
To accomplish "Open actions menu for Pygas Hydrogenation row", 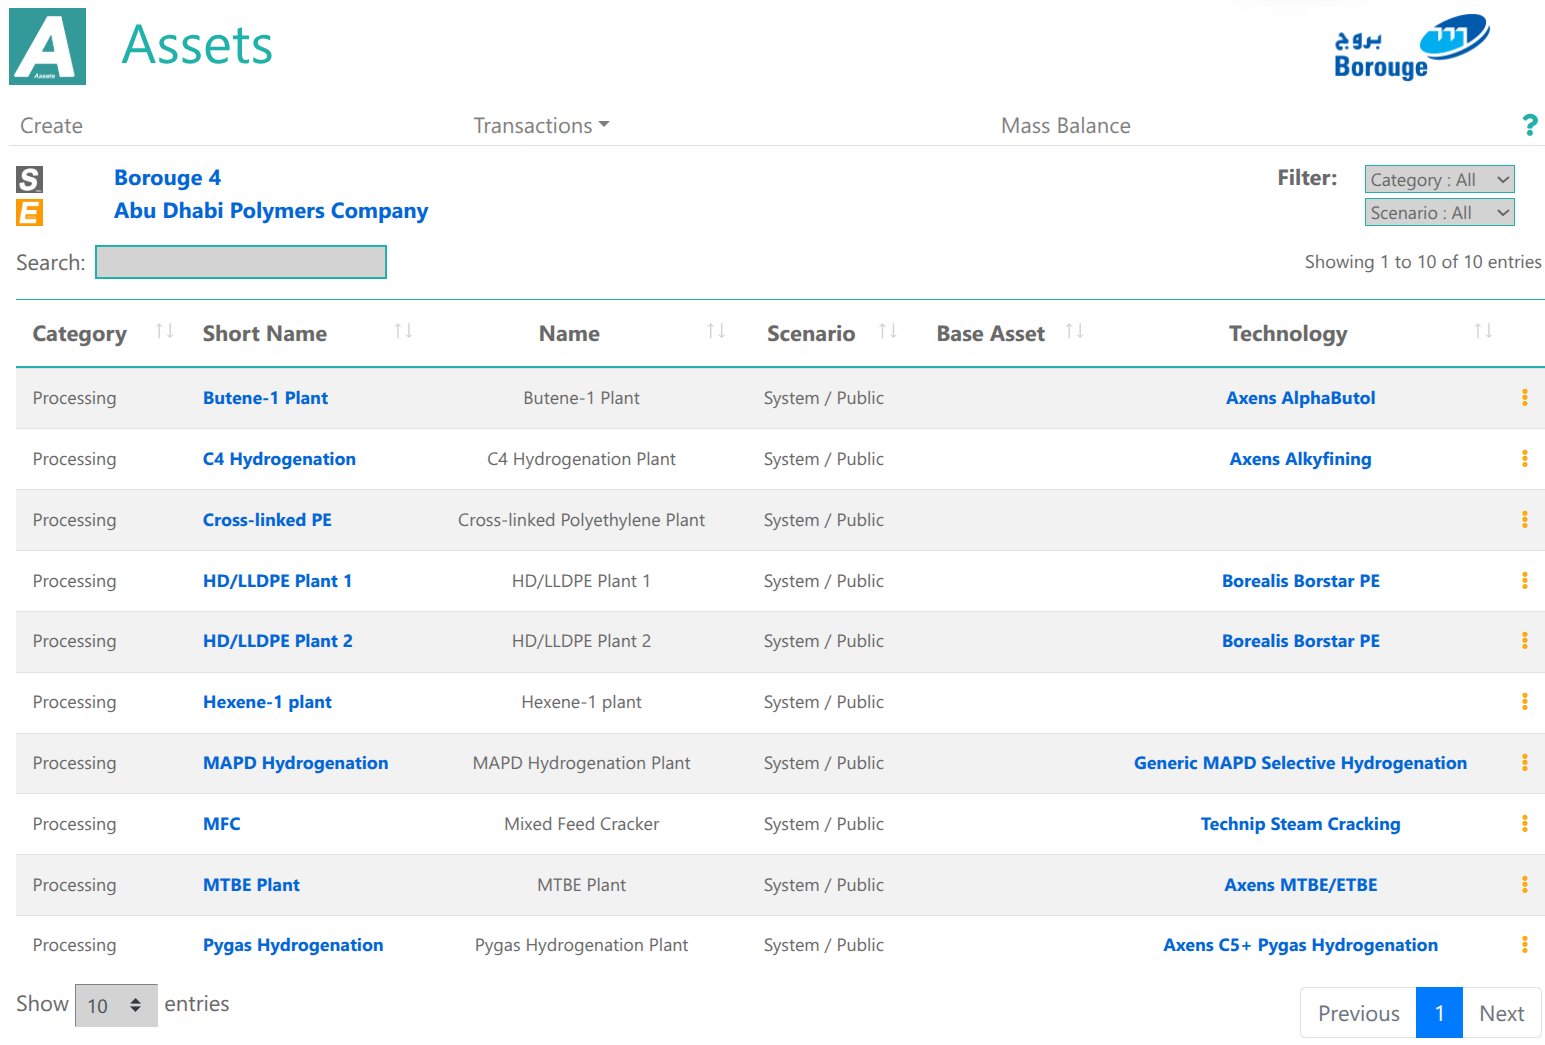I will click(1524, 945).
